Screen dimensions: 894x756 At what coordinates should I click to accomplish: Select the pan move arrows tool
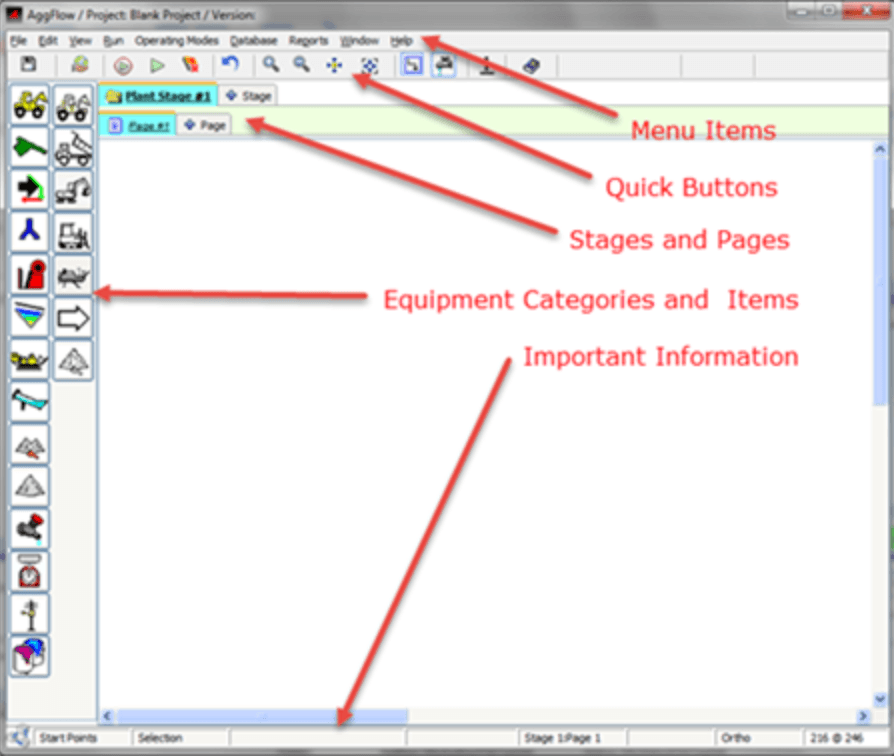(334, 66)
